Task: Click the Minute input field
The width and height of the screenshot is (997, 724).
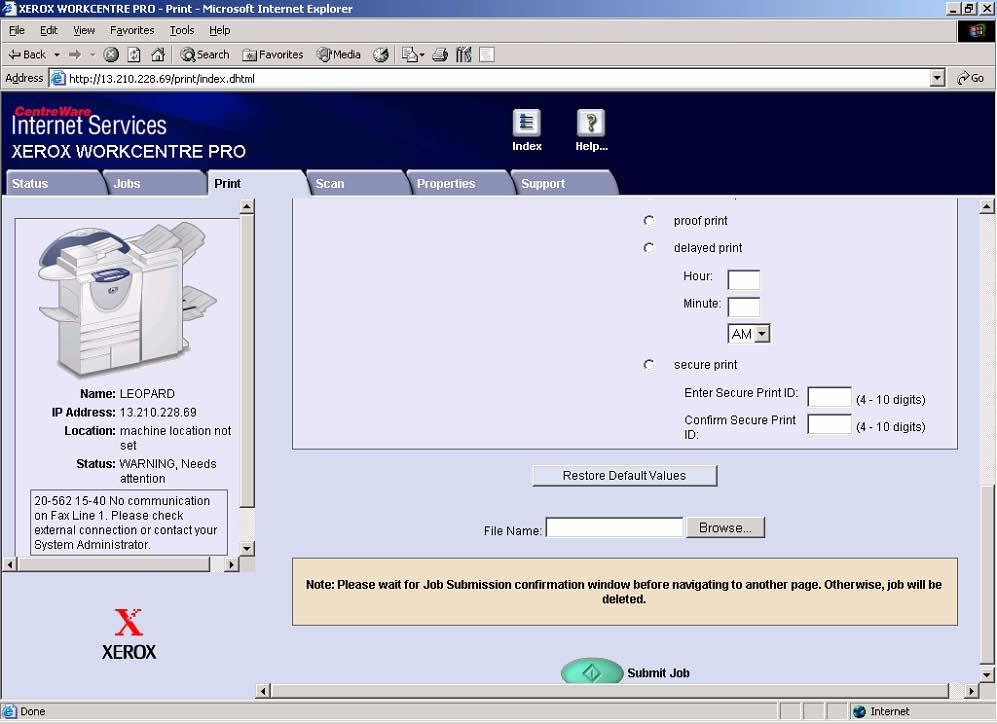Action: click(x=743, y=307)
